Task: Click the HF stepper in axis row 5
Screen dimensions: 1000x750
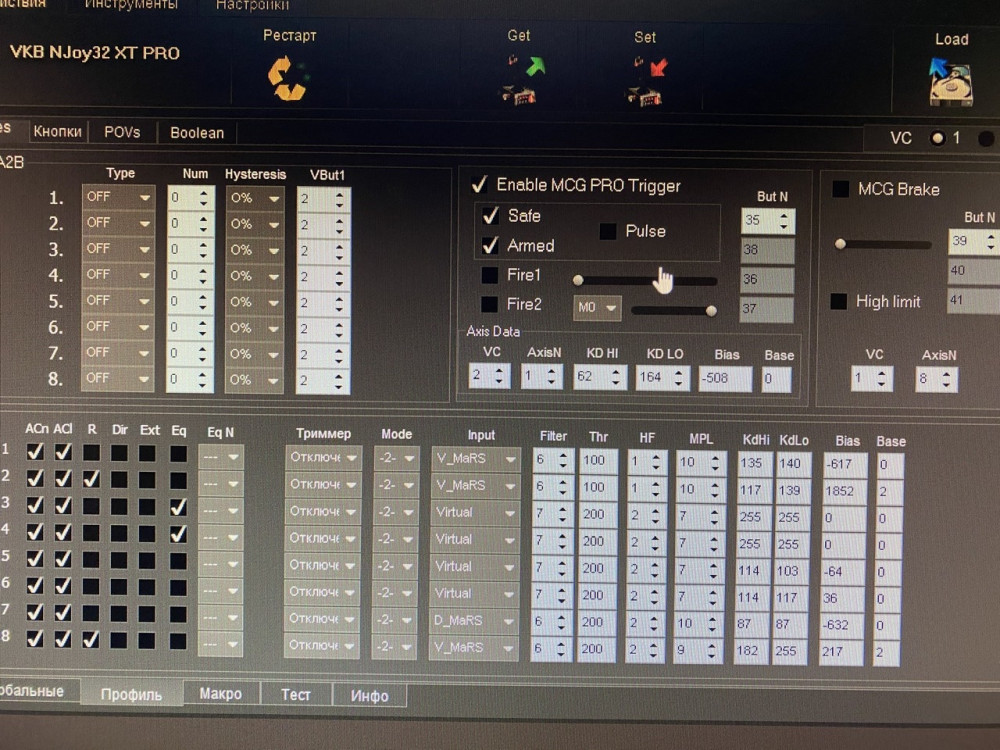Action: coord(646,569)
